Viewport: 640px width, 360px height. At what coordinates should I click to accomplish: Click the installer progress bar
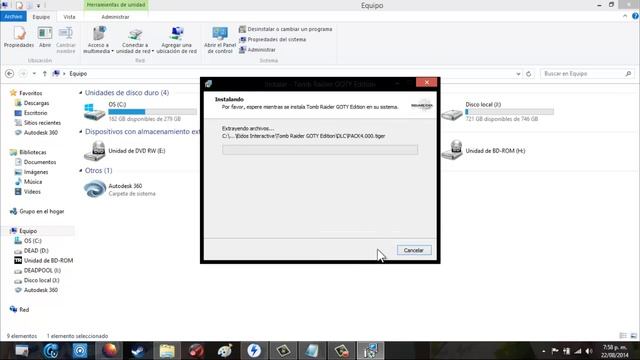[x=320, y=149]
